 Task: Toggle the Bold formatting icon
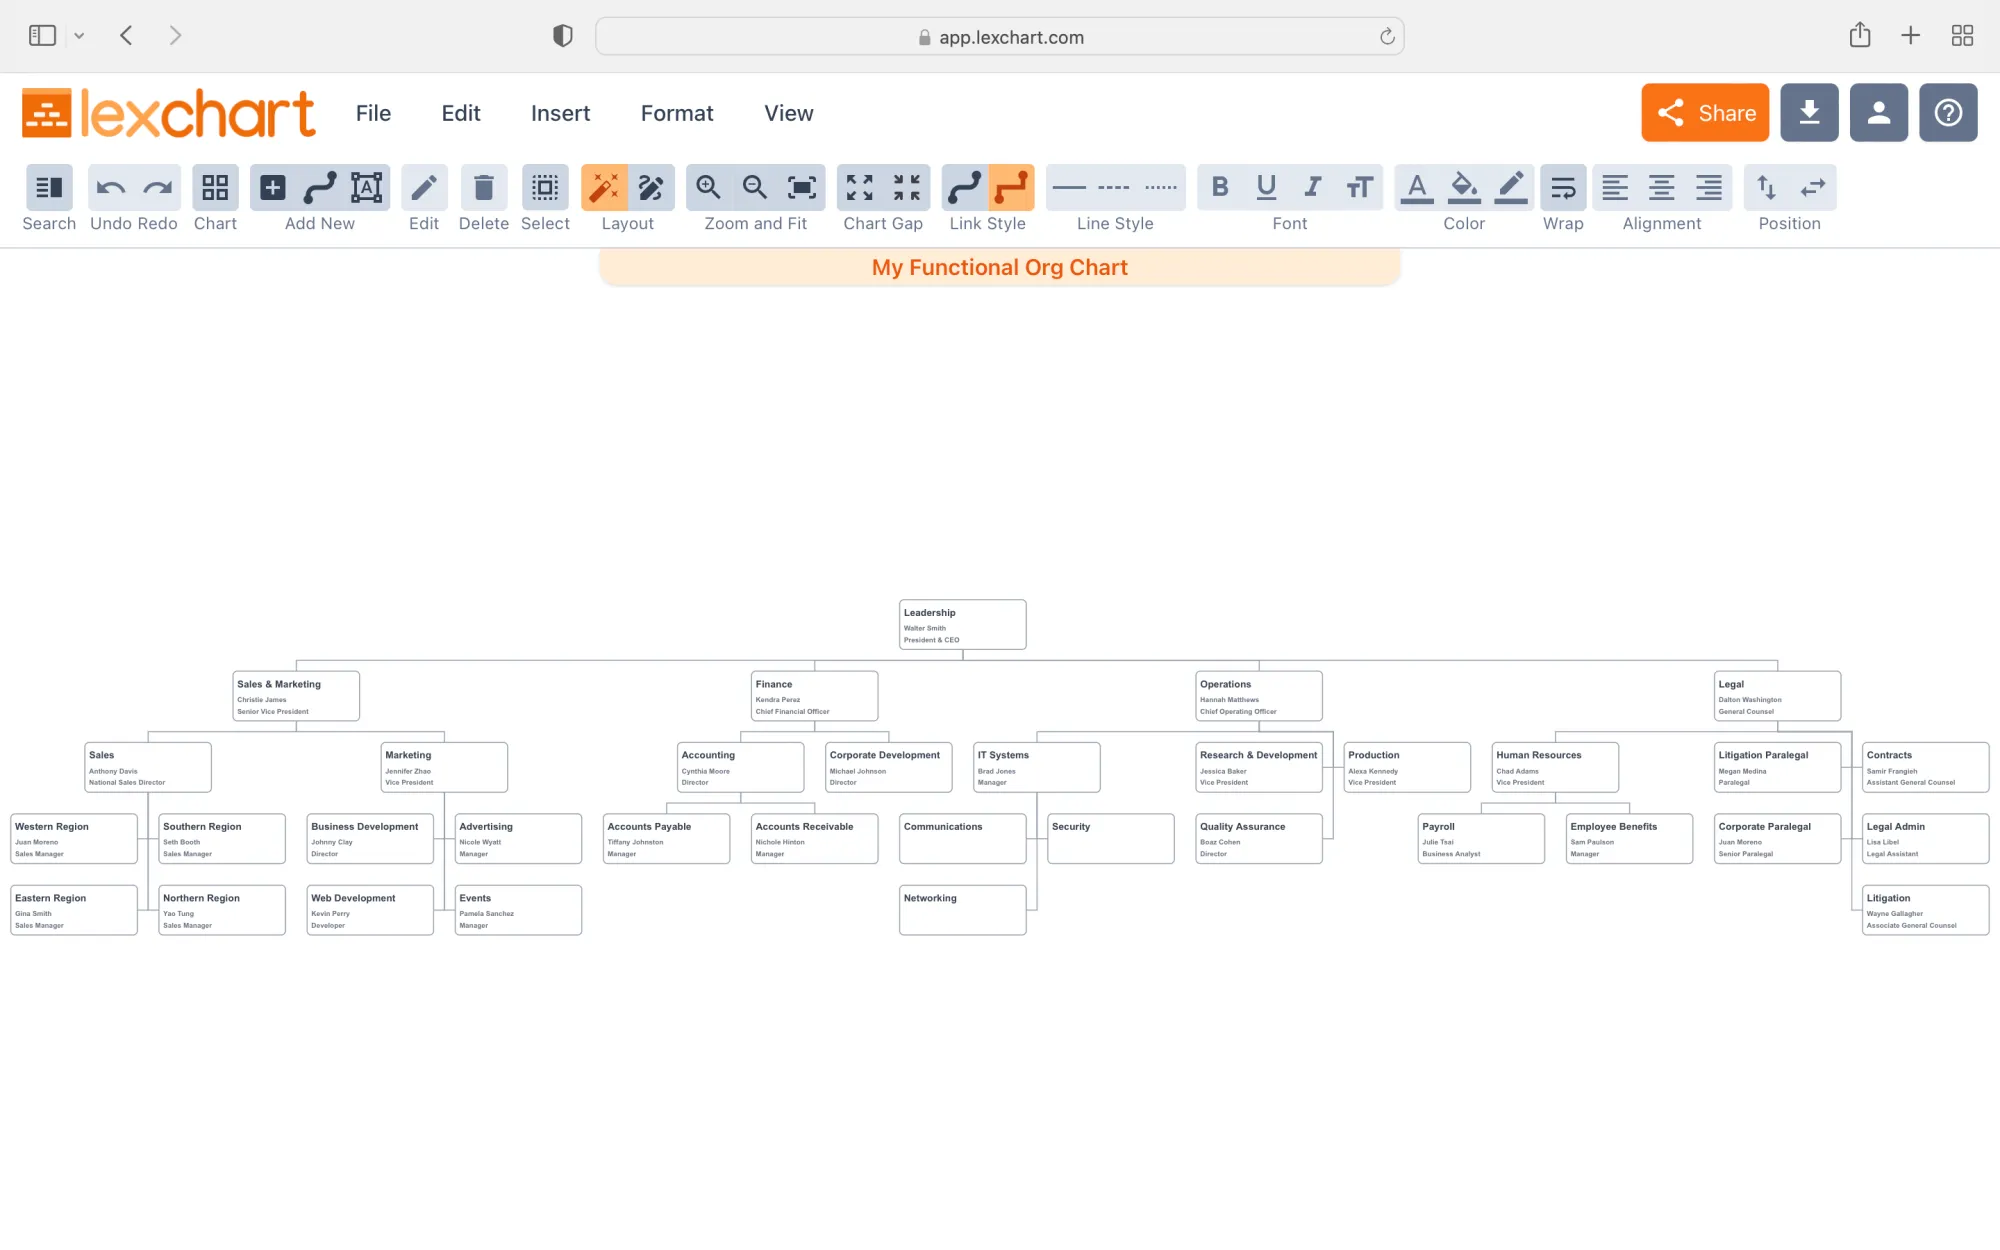point(1218,187)
